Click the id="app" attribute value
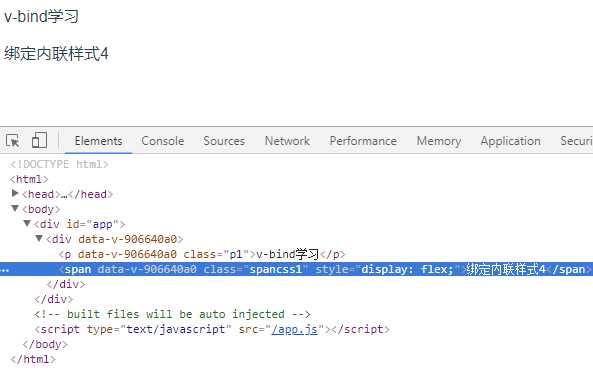Viewport: 593px width, 376px height. click(x=102, y=224)
